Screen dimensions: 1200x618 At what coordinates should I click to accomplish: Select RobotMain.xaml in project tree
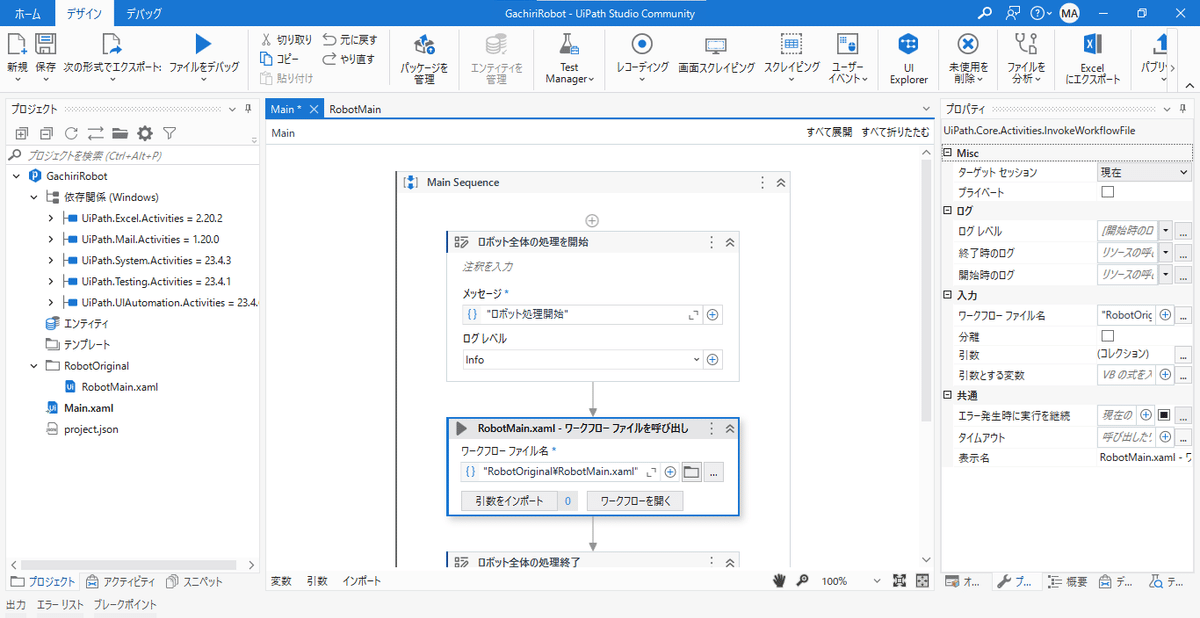[x=120, y=387]
